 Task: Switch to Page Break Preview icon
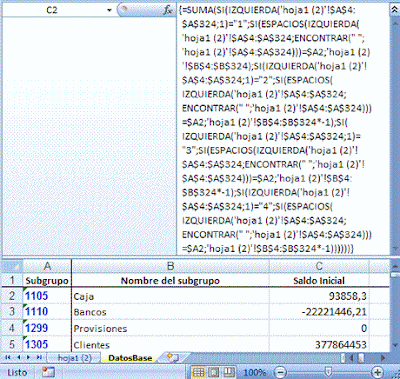228,372
